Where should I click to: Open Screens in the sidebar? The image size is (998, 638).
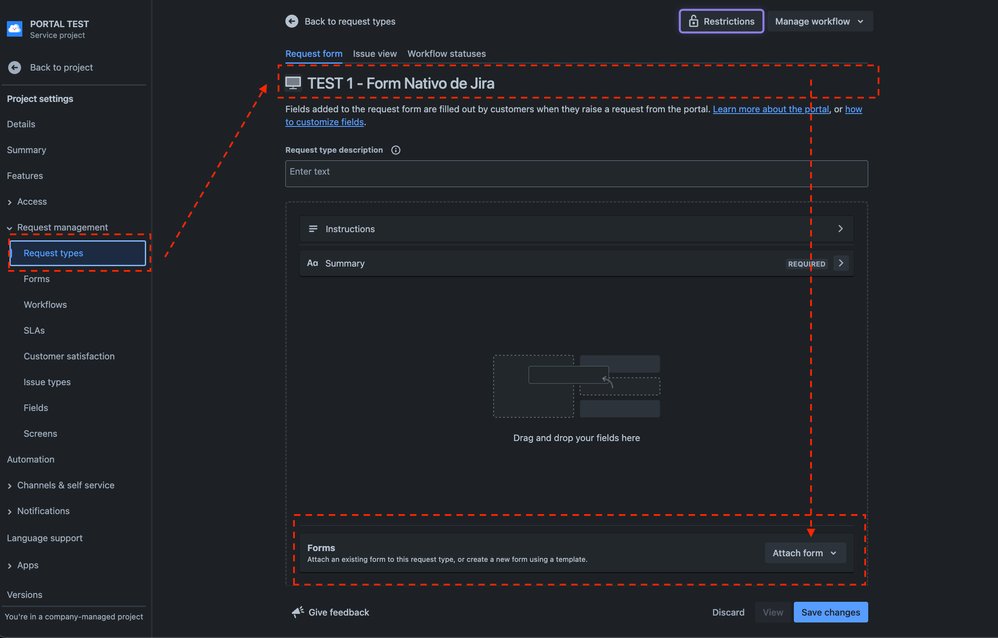(x=40, y=434)
